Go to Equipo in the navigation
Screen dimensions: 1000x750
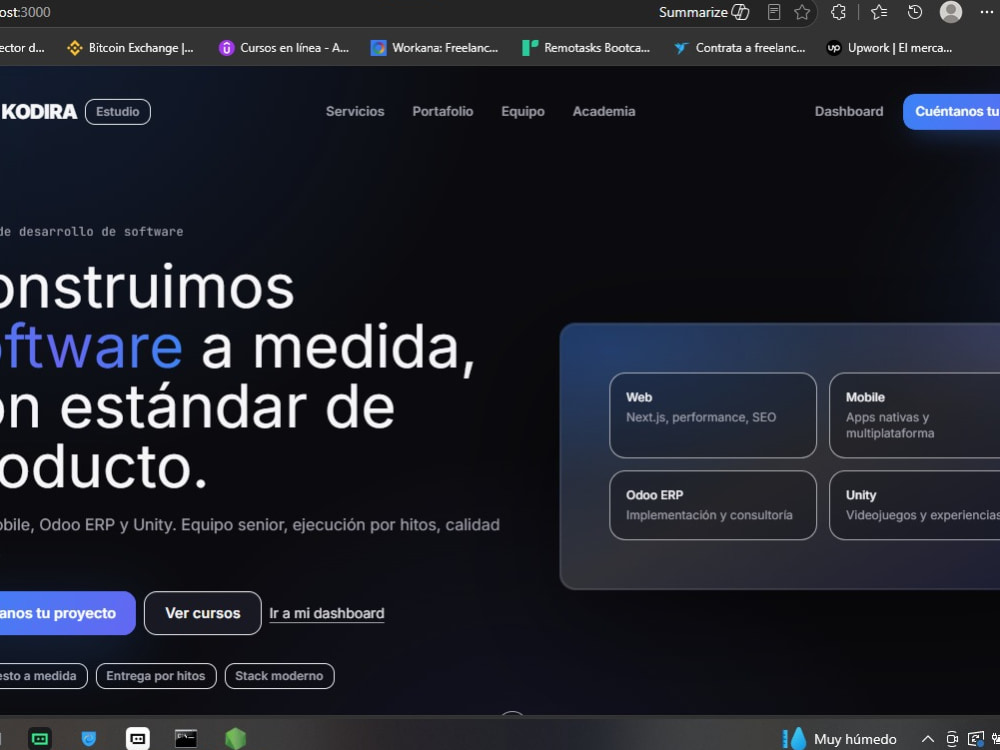click(x=523, y=112)
